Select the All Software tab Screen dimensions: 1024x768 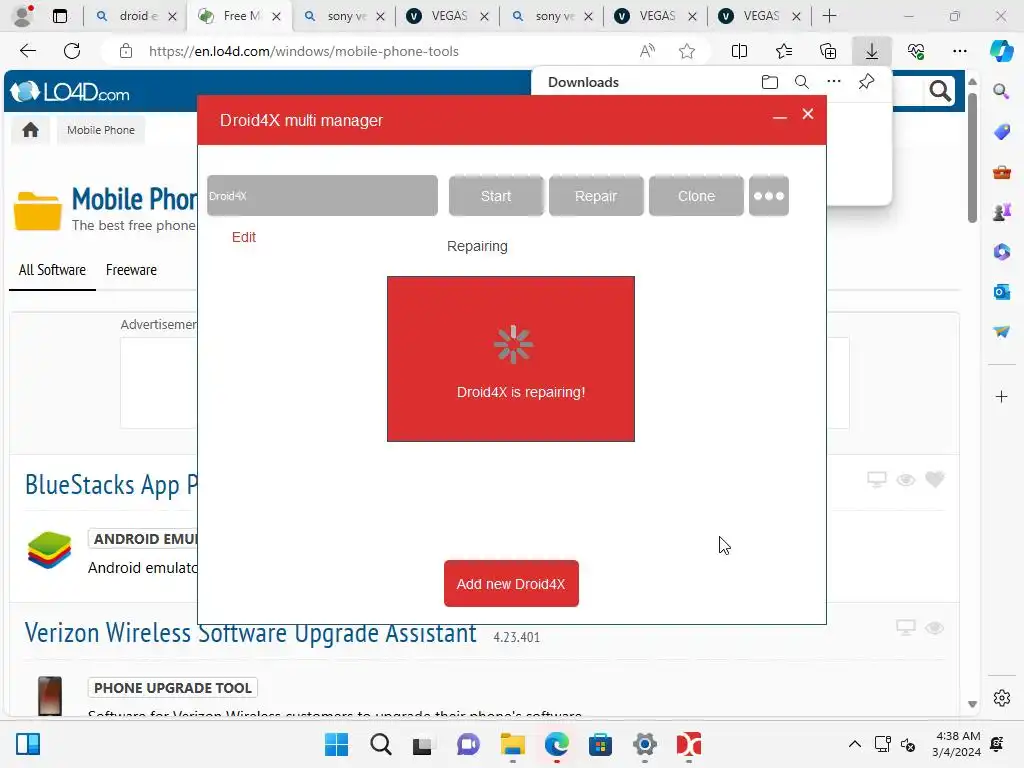pos(52,270)
